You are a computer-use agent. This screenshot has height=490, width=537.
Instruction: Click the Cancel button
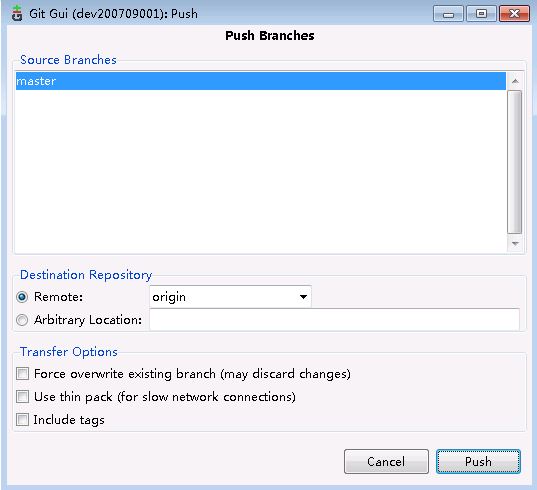386,462
